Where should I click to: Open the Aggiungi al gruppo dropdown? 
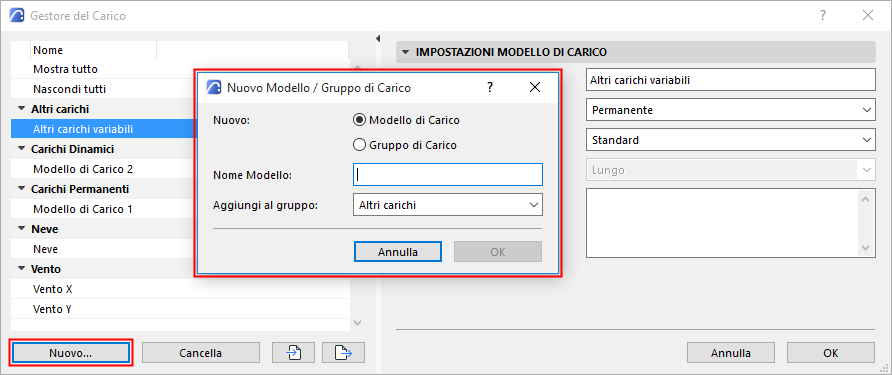pos(448,205)
